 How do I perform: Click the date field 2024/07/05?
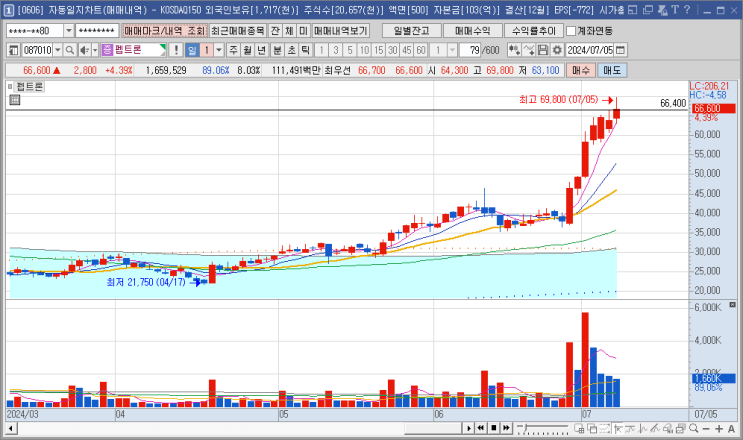point(590,50)
